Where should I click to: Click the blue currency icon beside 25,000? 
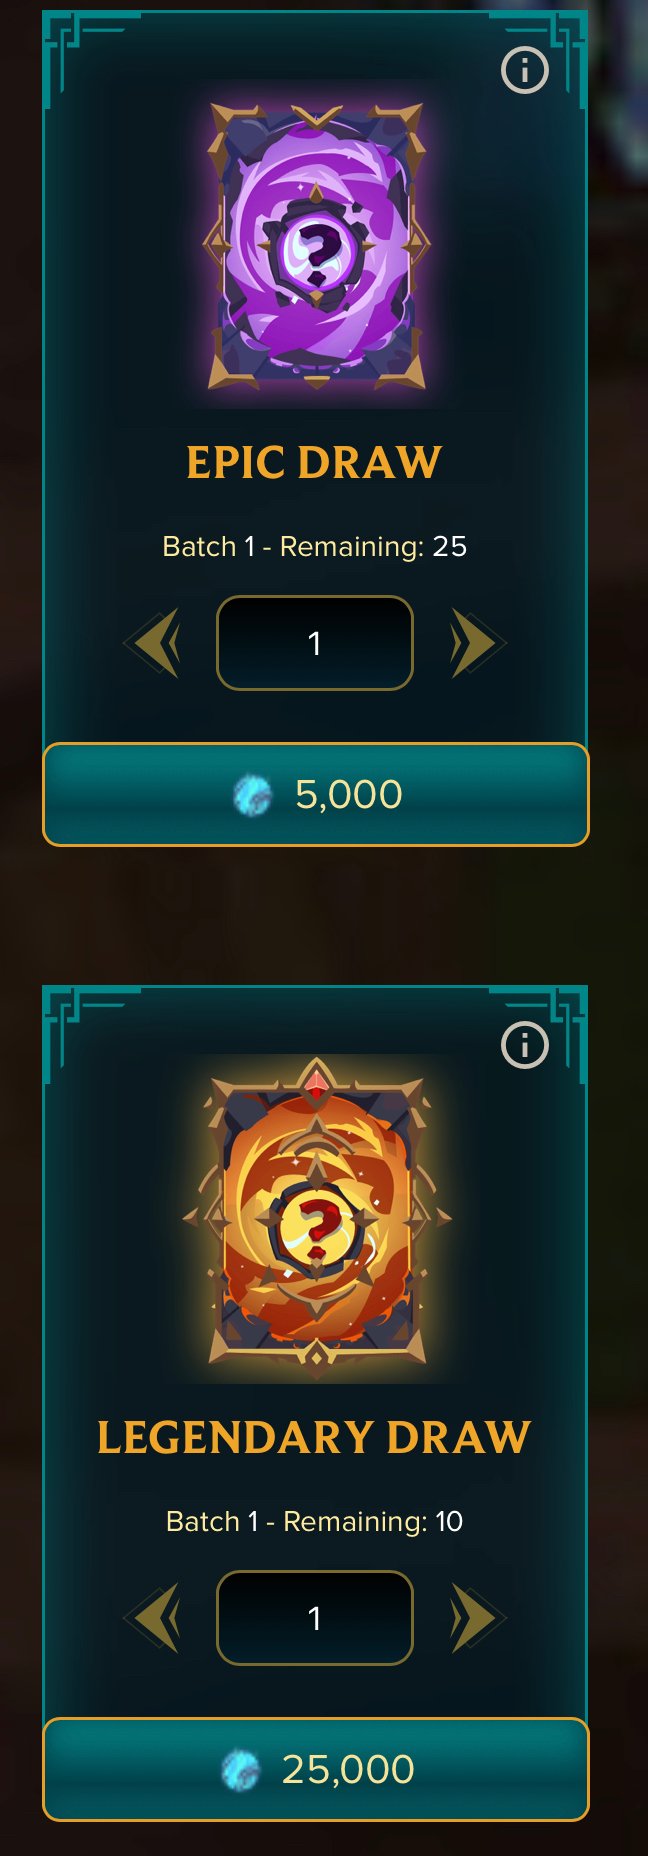[240, 1770]
